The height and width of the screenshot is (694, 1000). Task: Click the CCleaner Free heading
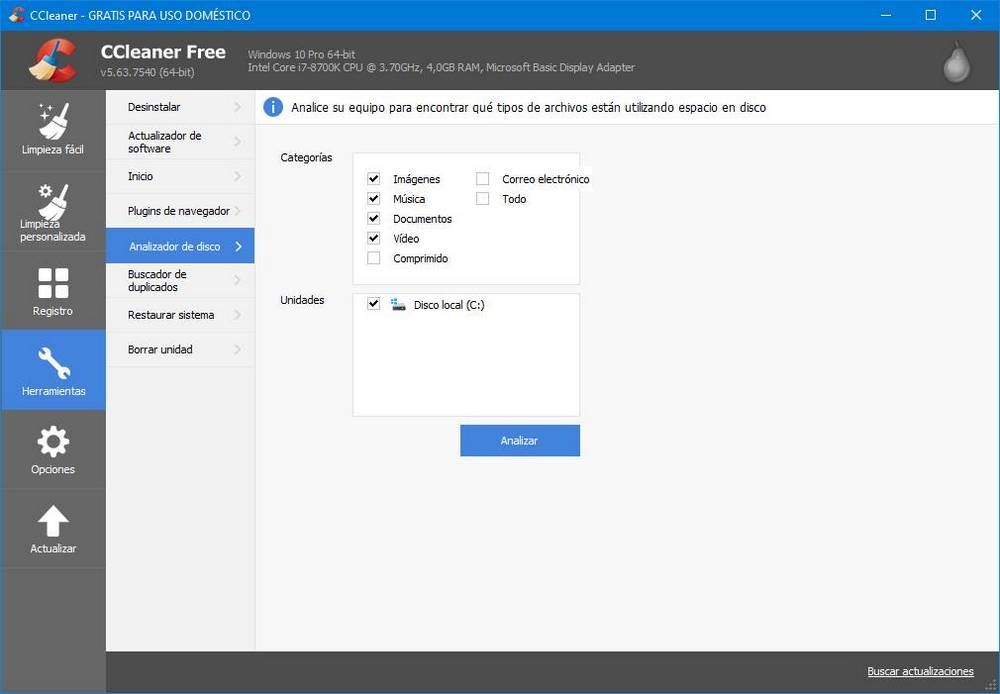163,52
